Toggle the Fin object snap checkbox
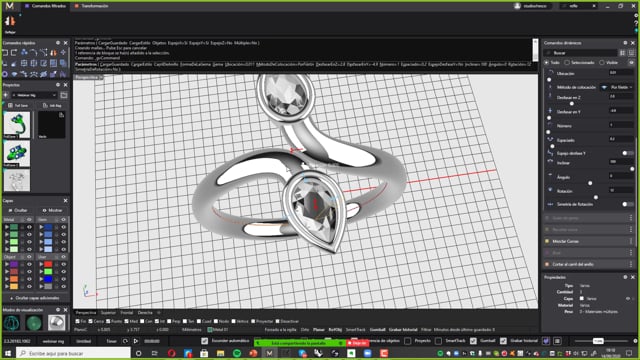This screenshot has height=360, width=640. coord(78,321)
